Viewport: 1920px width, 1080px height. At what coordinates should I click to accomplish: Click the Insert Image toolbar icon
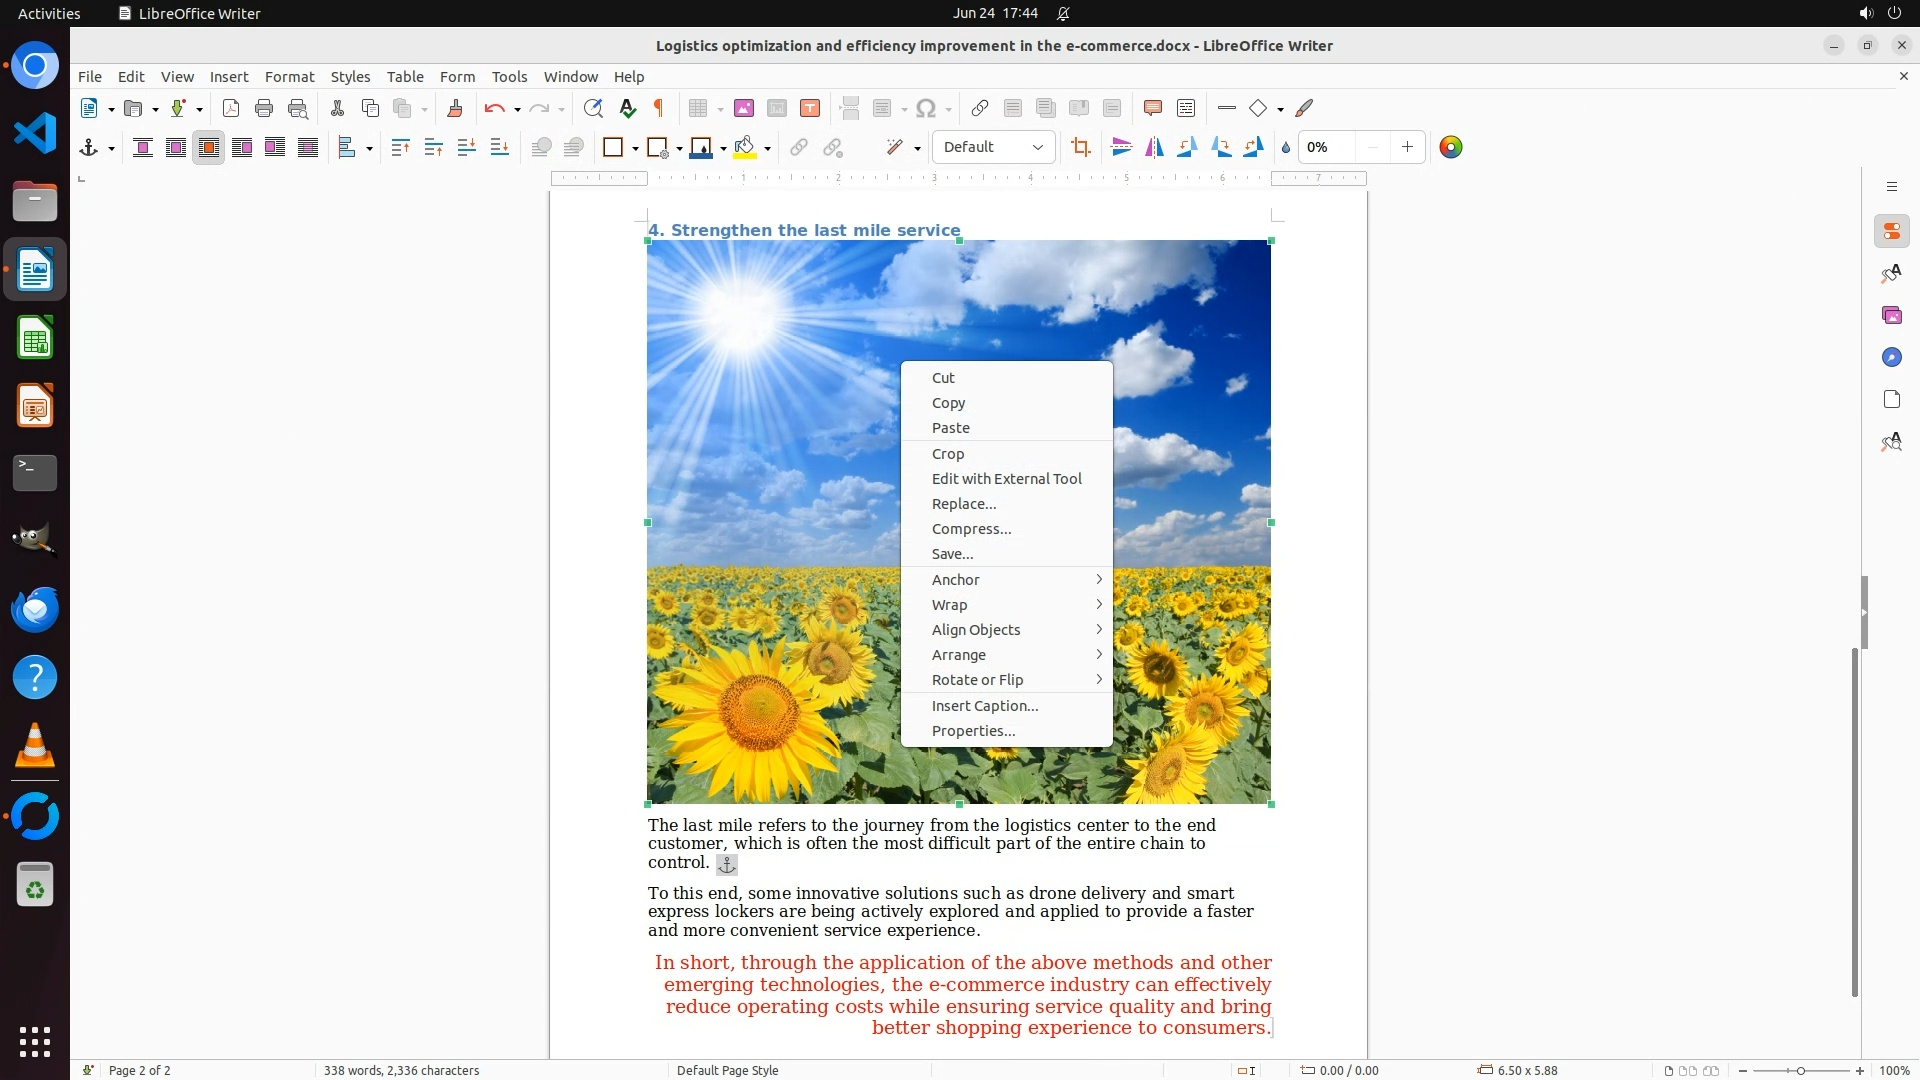click(743, 108)
